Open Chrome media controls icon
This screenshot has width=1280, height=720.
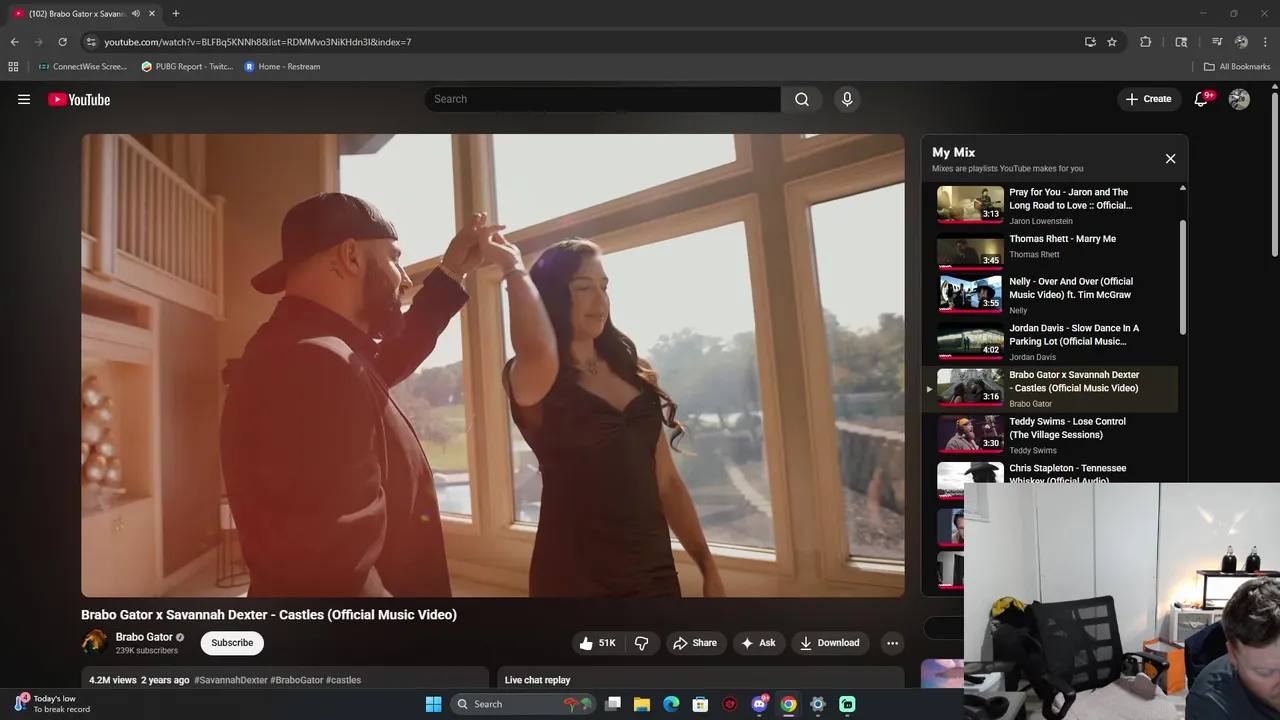click(1217, 42)
